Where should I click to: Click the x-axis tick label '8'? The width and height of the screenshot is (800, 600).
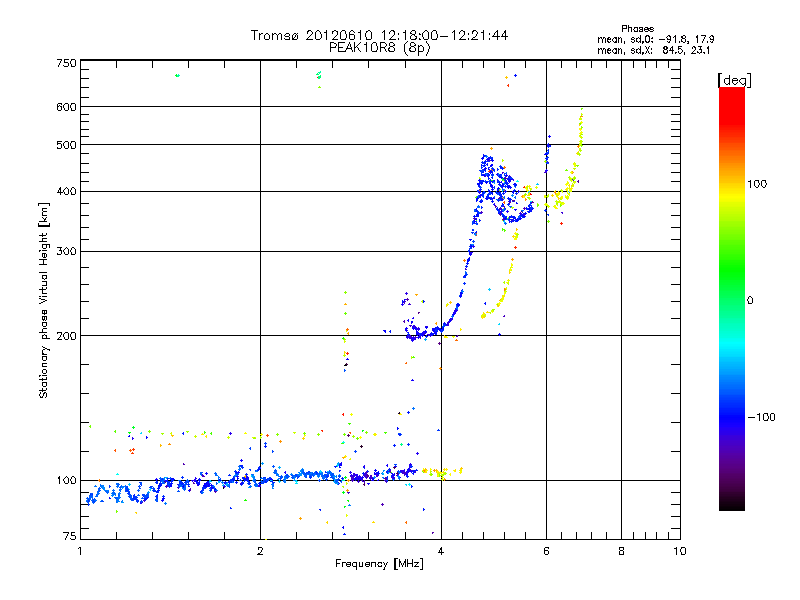coord(621,551)
